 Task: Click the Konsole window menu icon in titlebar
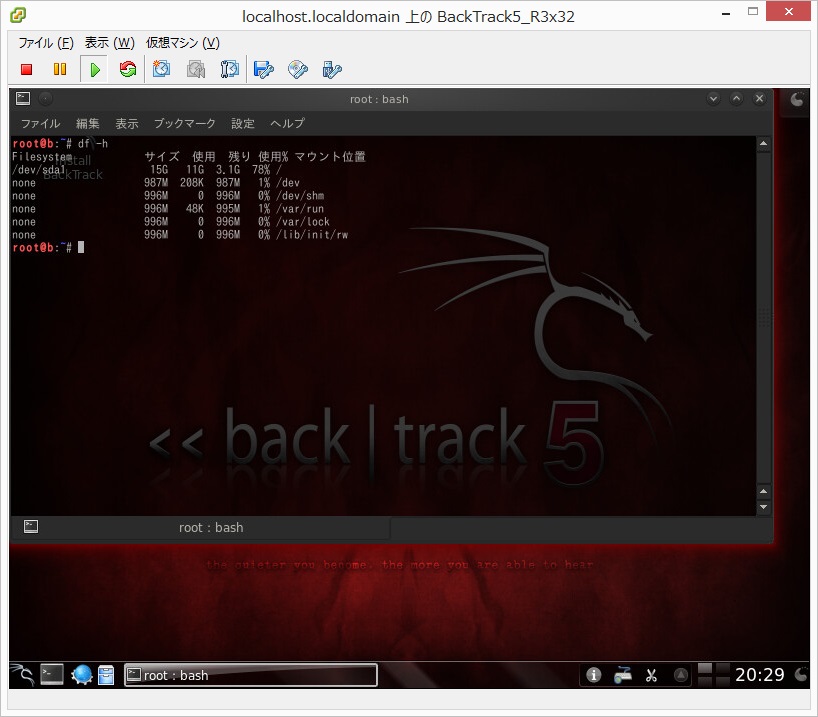click(23, 99)
